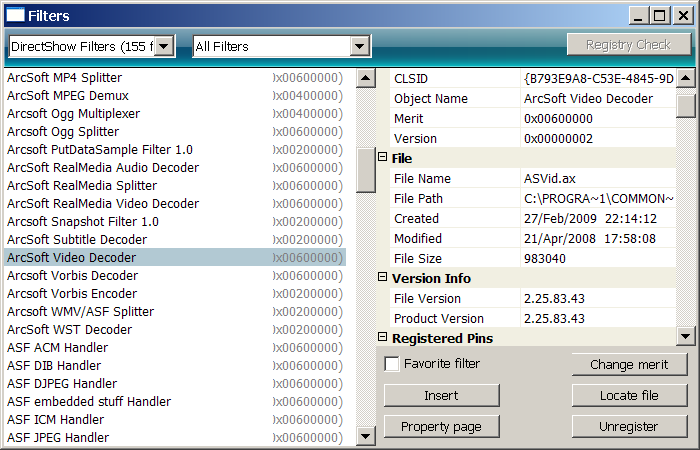Select ArcSoft RealMedia Splitter filter

coord(175,185)
